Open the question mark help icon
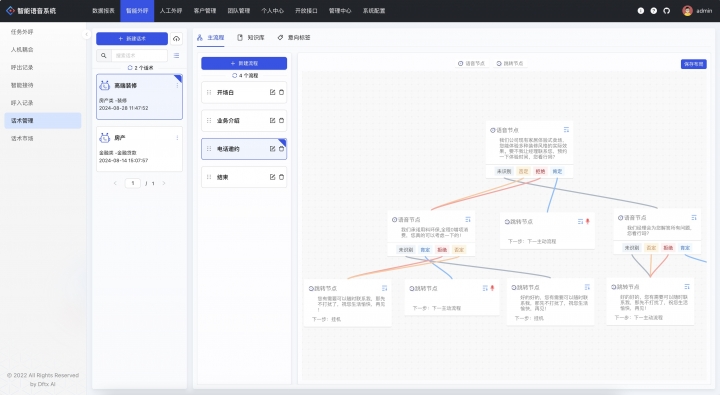This screenshot has height=395, width=720. click(653, 11)
